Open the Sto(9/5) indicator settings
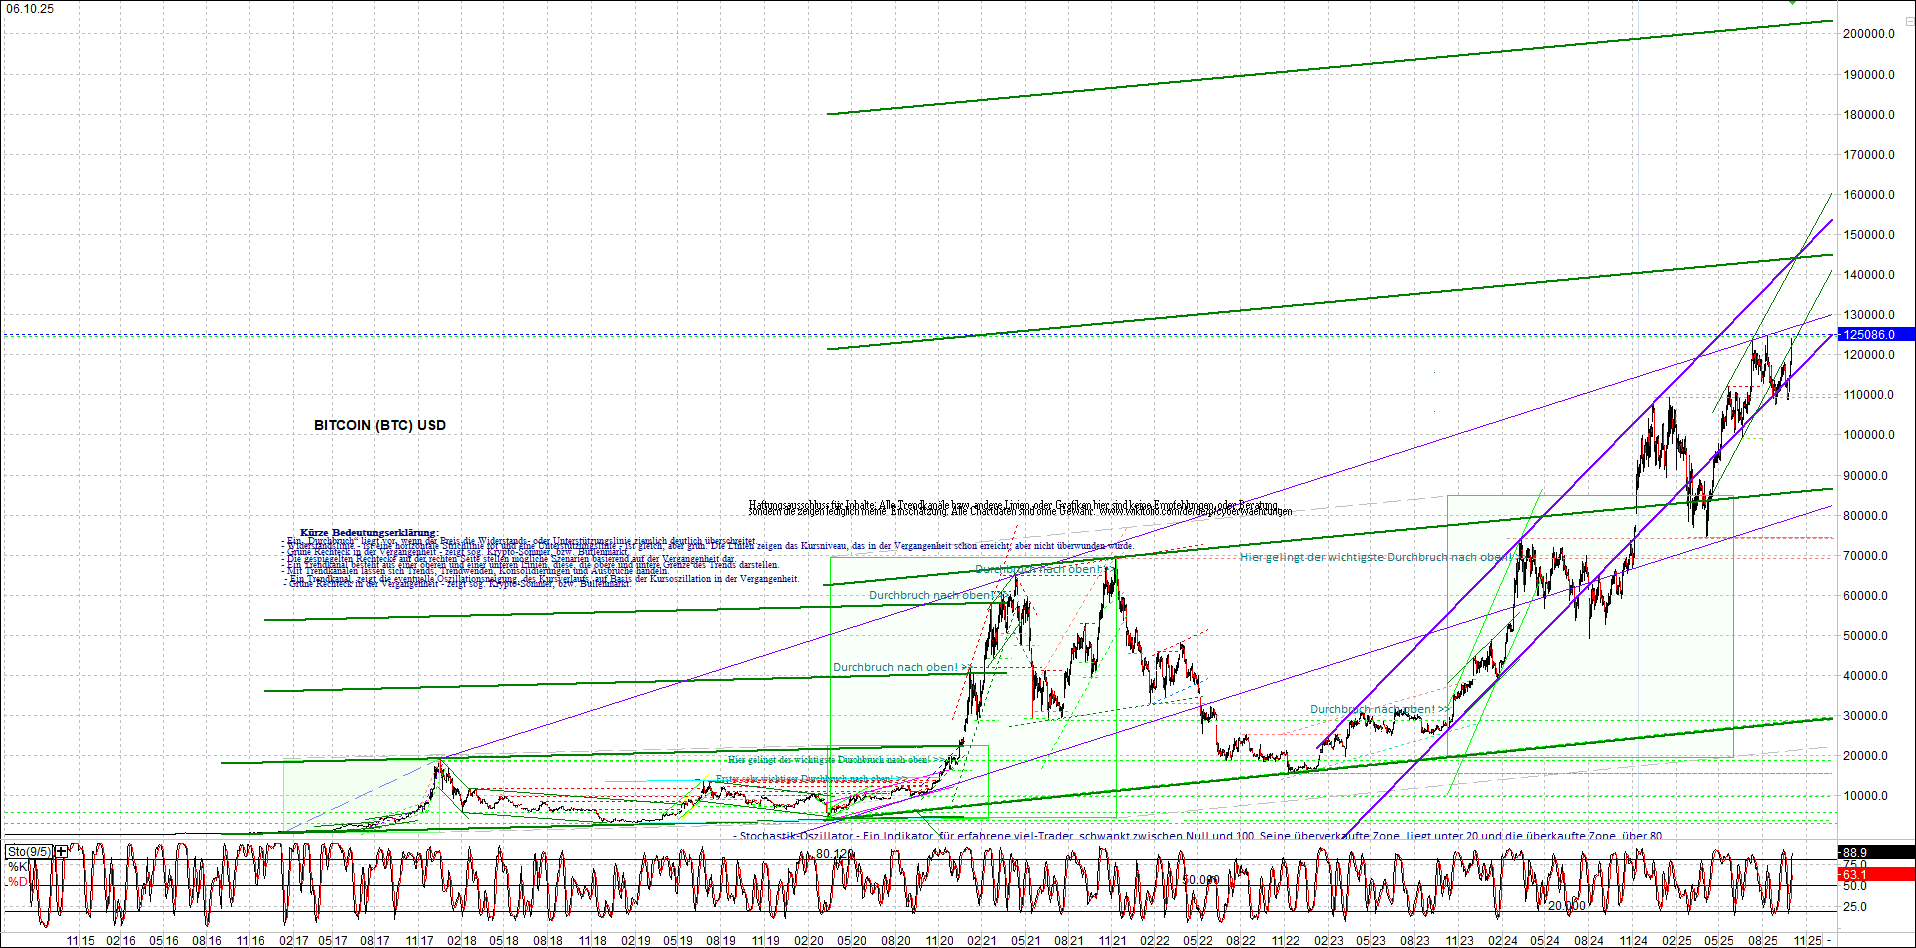 tap(30, 851)
